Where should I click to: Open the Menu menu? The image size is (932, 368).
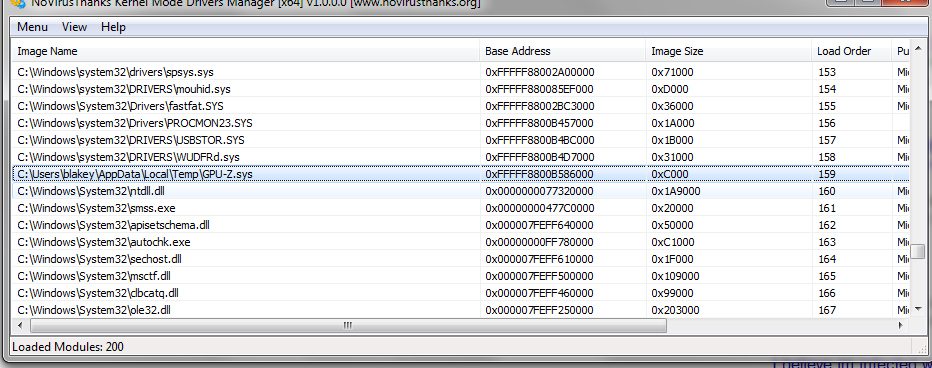pos(32,27)
